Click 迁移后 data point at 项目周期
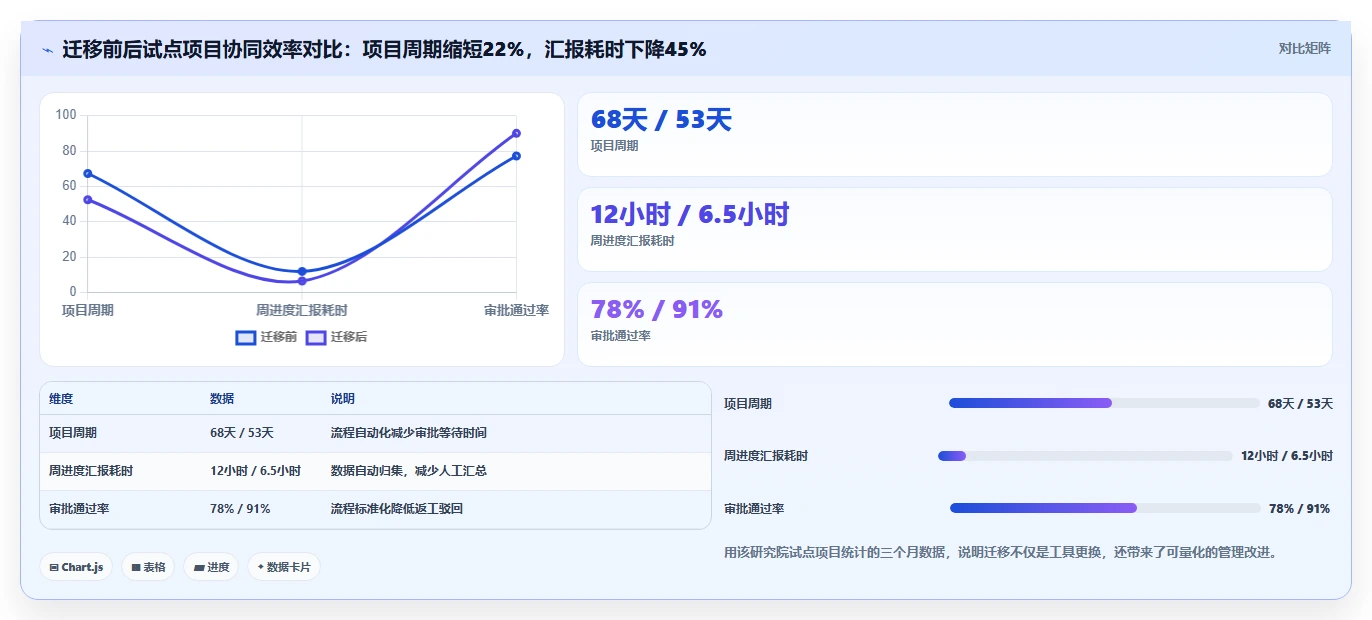Viewport: 1372px width, 620px height. point(88,199)
